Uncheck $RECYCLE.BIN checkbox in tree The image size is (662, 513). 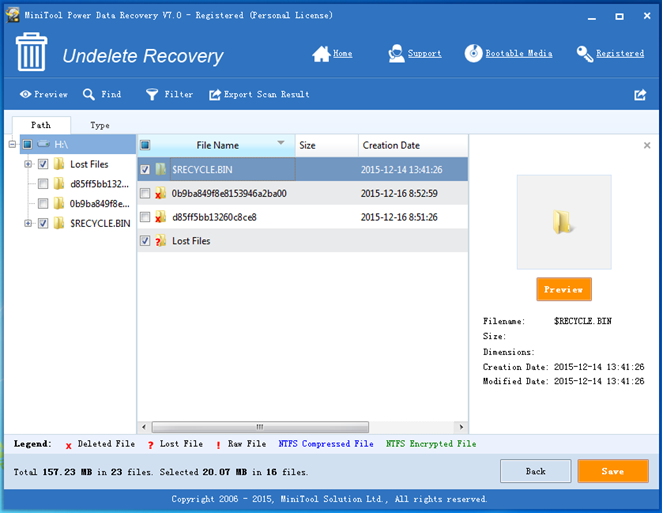click(43, 223)
